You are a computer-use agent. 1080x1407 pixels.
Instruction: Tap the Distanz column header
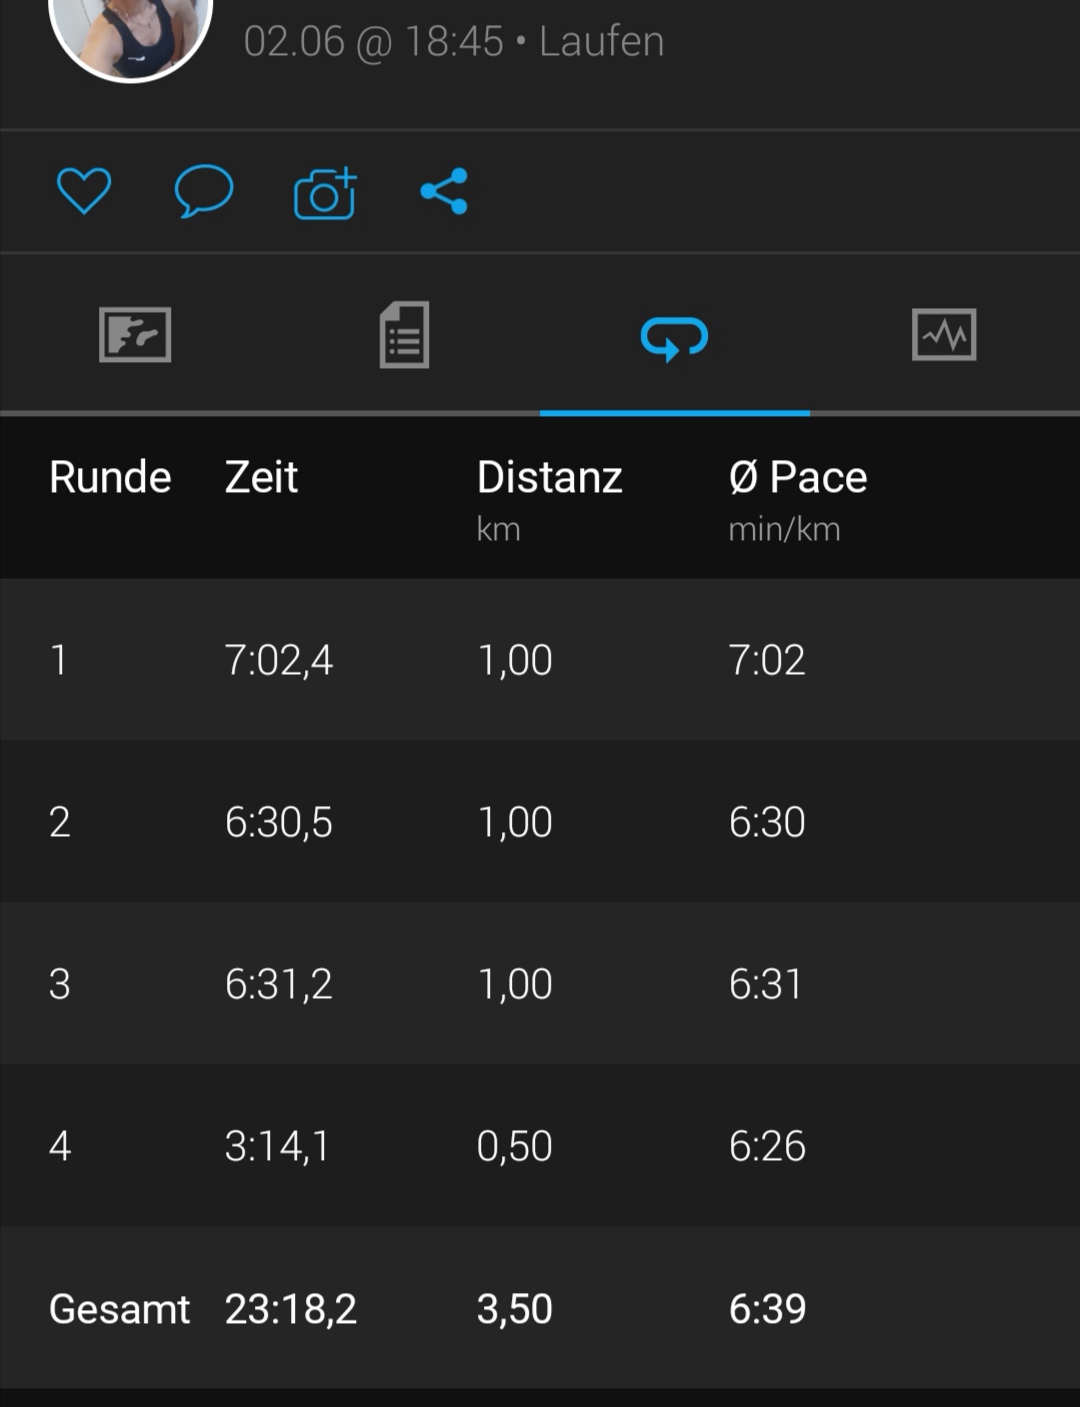tap(549, 477)
